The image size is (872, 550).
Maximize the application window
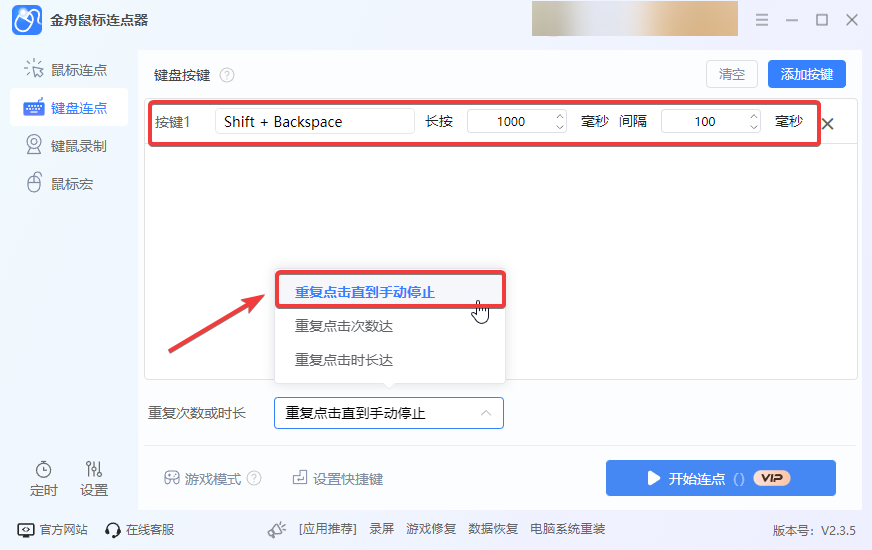(822, 20)
